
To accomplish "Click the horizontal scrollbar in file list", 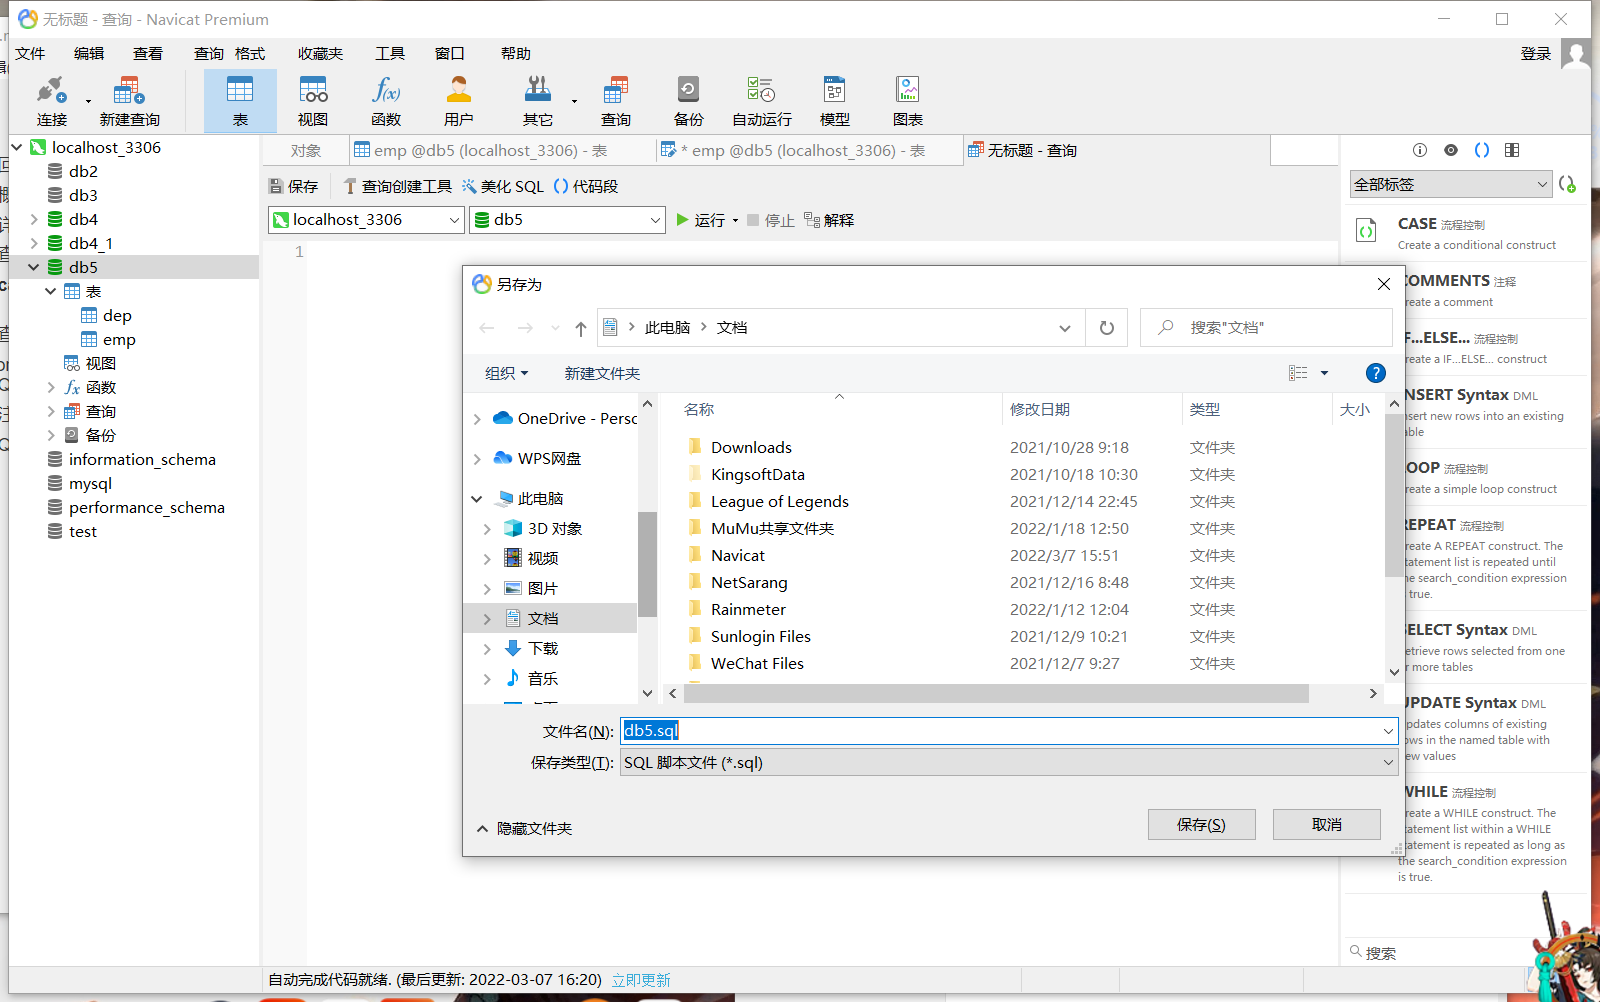I will 997,693.
